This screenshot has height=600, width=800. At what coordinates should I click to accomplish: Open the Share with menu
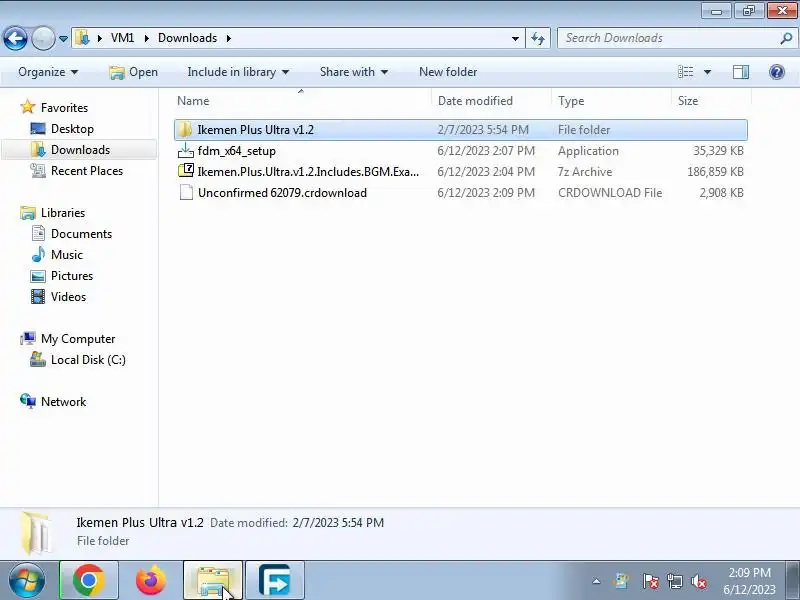(x=354, y=72)
